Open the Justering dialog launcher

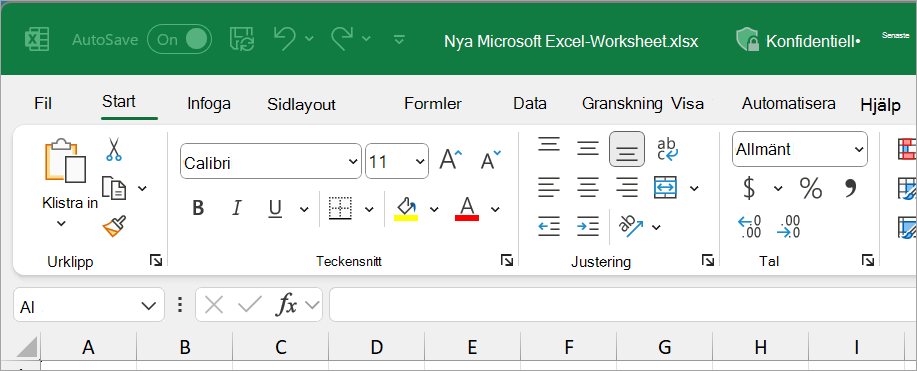708,261
